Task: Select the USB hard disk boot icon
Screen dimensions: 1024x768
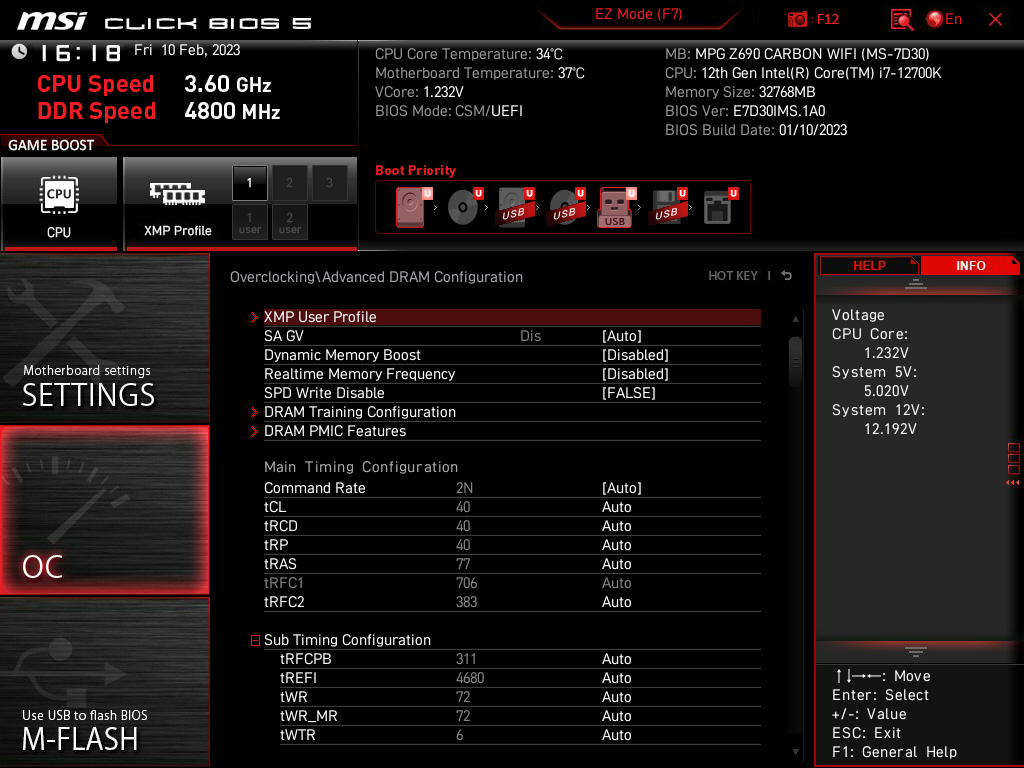Action: point(515,207)
